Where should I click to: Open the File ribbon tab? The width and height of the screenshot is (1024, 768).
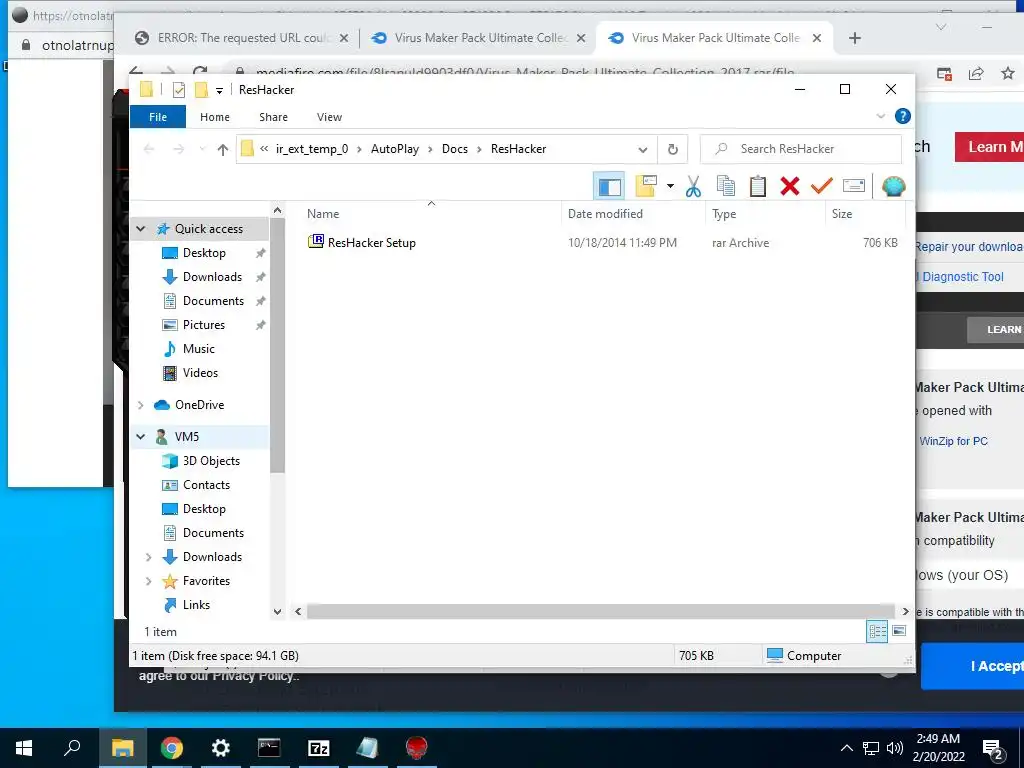point(158,117)
